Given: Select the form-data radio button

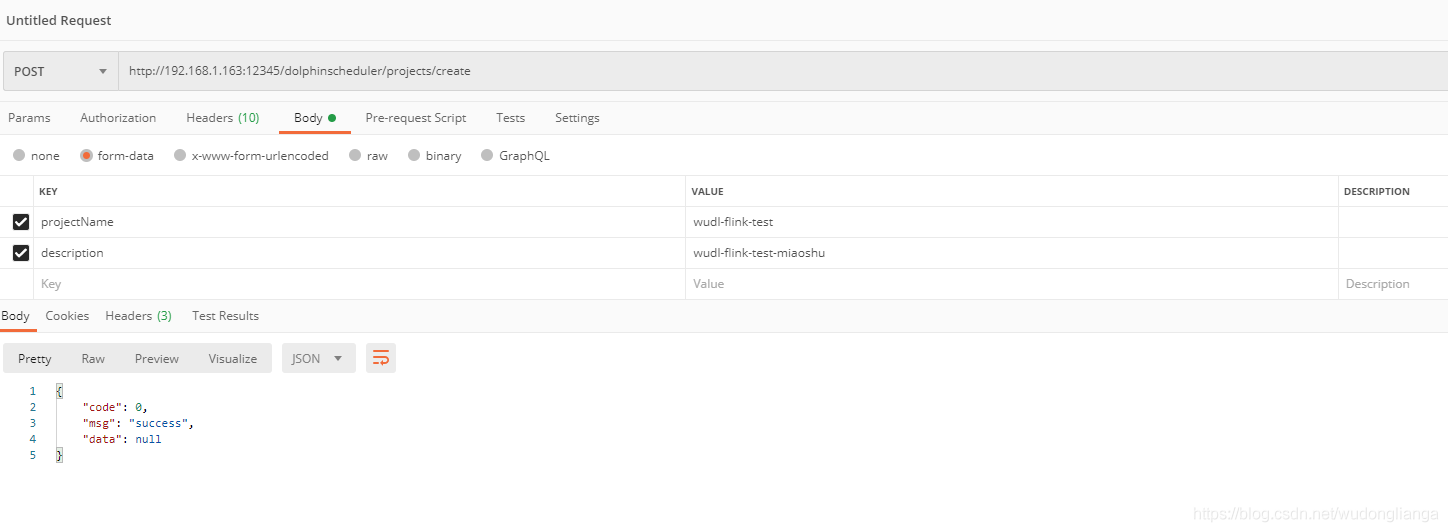Looking at the screenshot, I should (x=87, y=156).
